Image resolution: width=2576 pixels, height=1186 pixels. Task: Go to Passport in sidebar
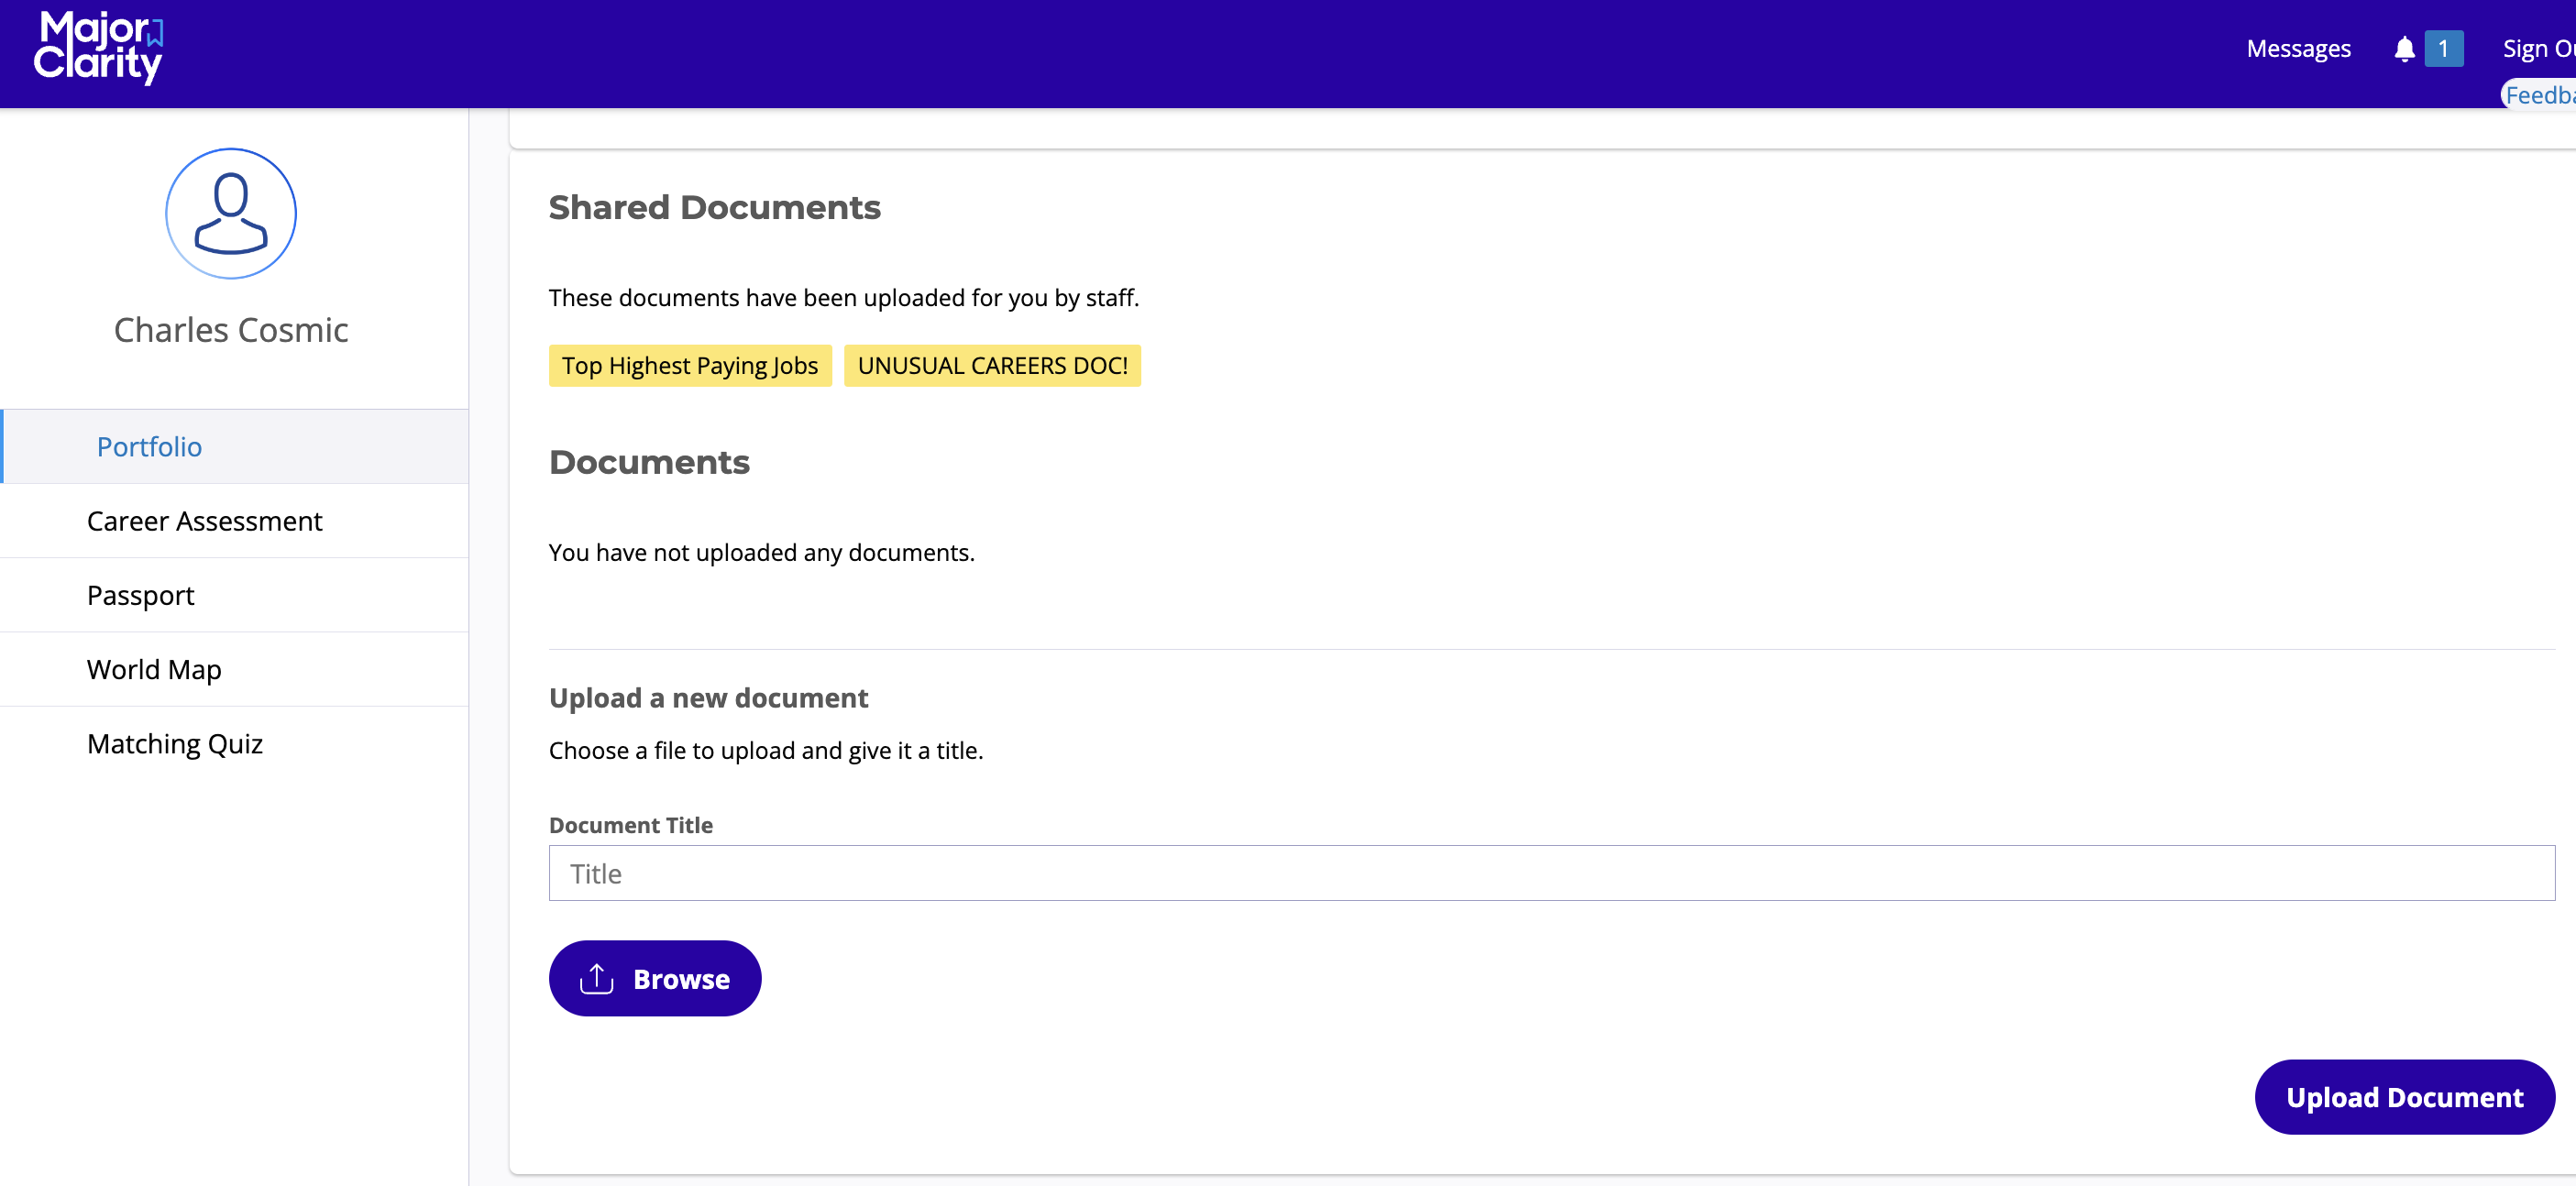[140, 595]
